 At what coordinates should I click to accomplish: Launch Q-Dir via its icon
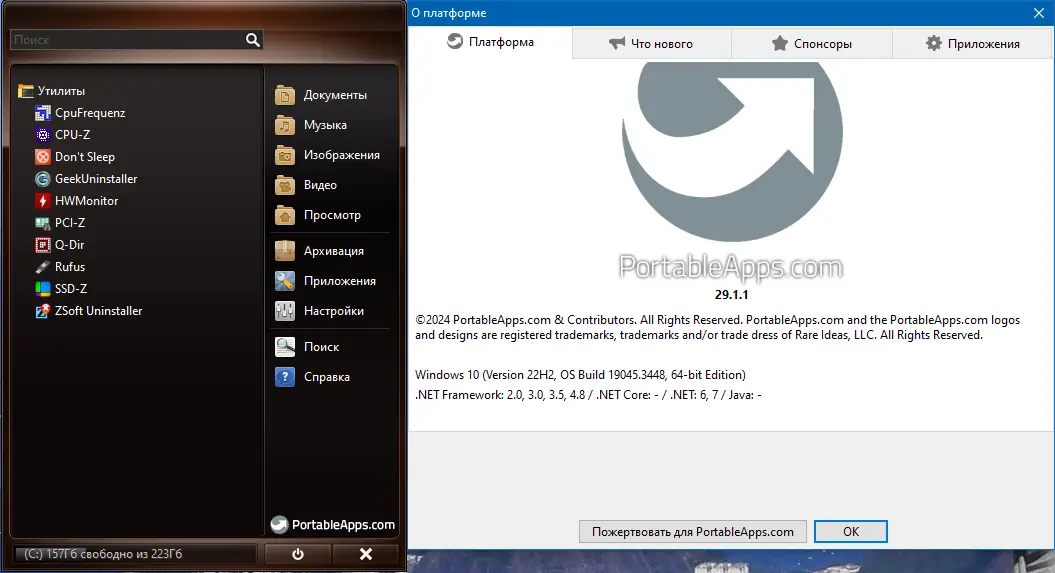tap(42, 245)
